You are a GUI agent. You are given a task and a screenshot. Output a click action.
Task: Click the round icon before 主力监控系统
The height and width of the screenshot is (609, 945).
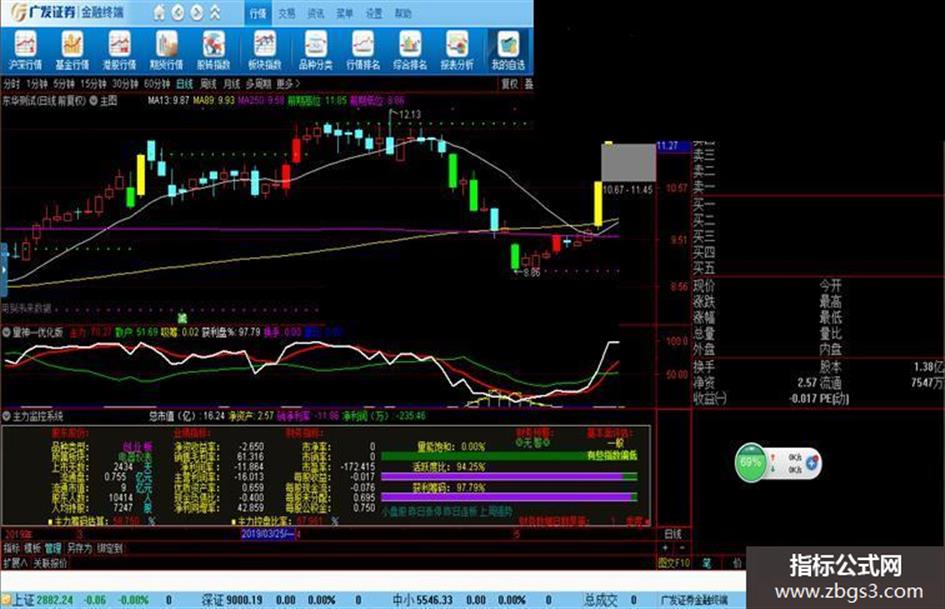coord(7,416)
